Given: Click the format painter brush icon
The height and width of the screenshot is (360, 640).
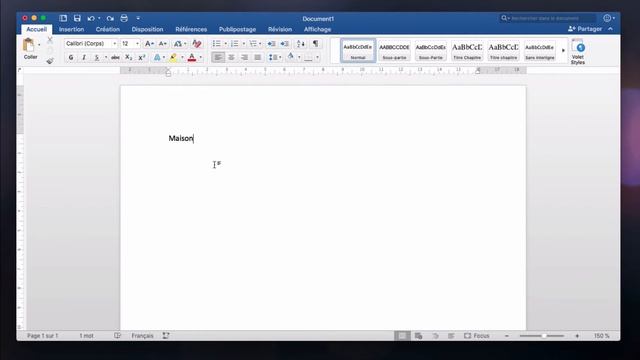Looking at the screenshot, I should [50, 61].
